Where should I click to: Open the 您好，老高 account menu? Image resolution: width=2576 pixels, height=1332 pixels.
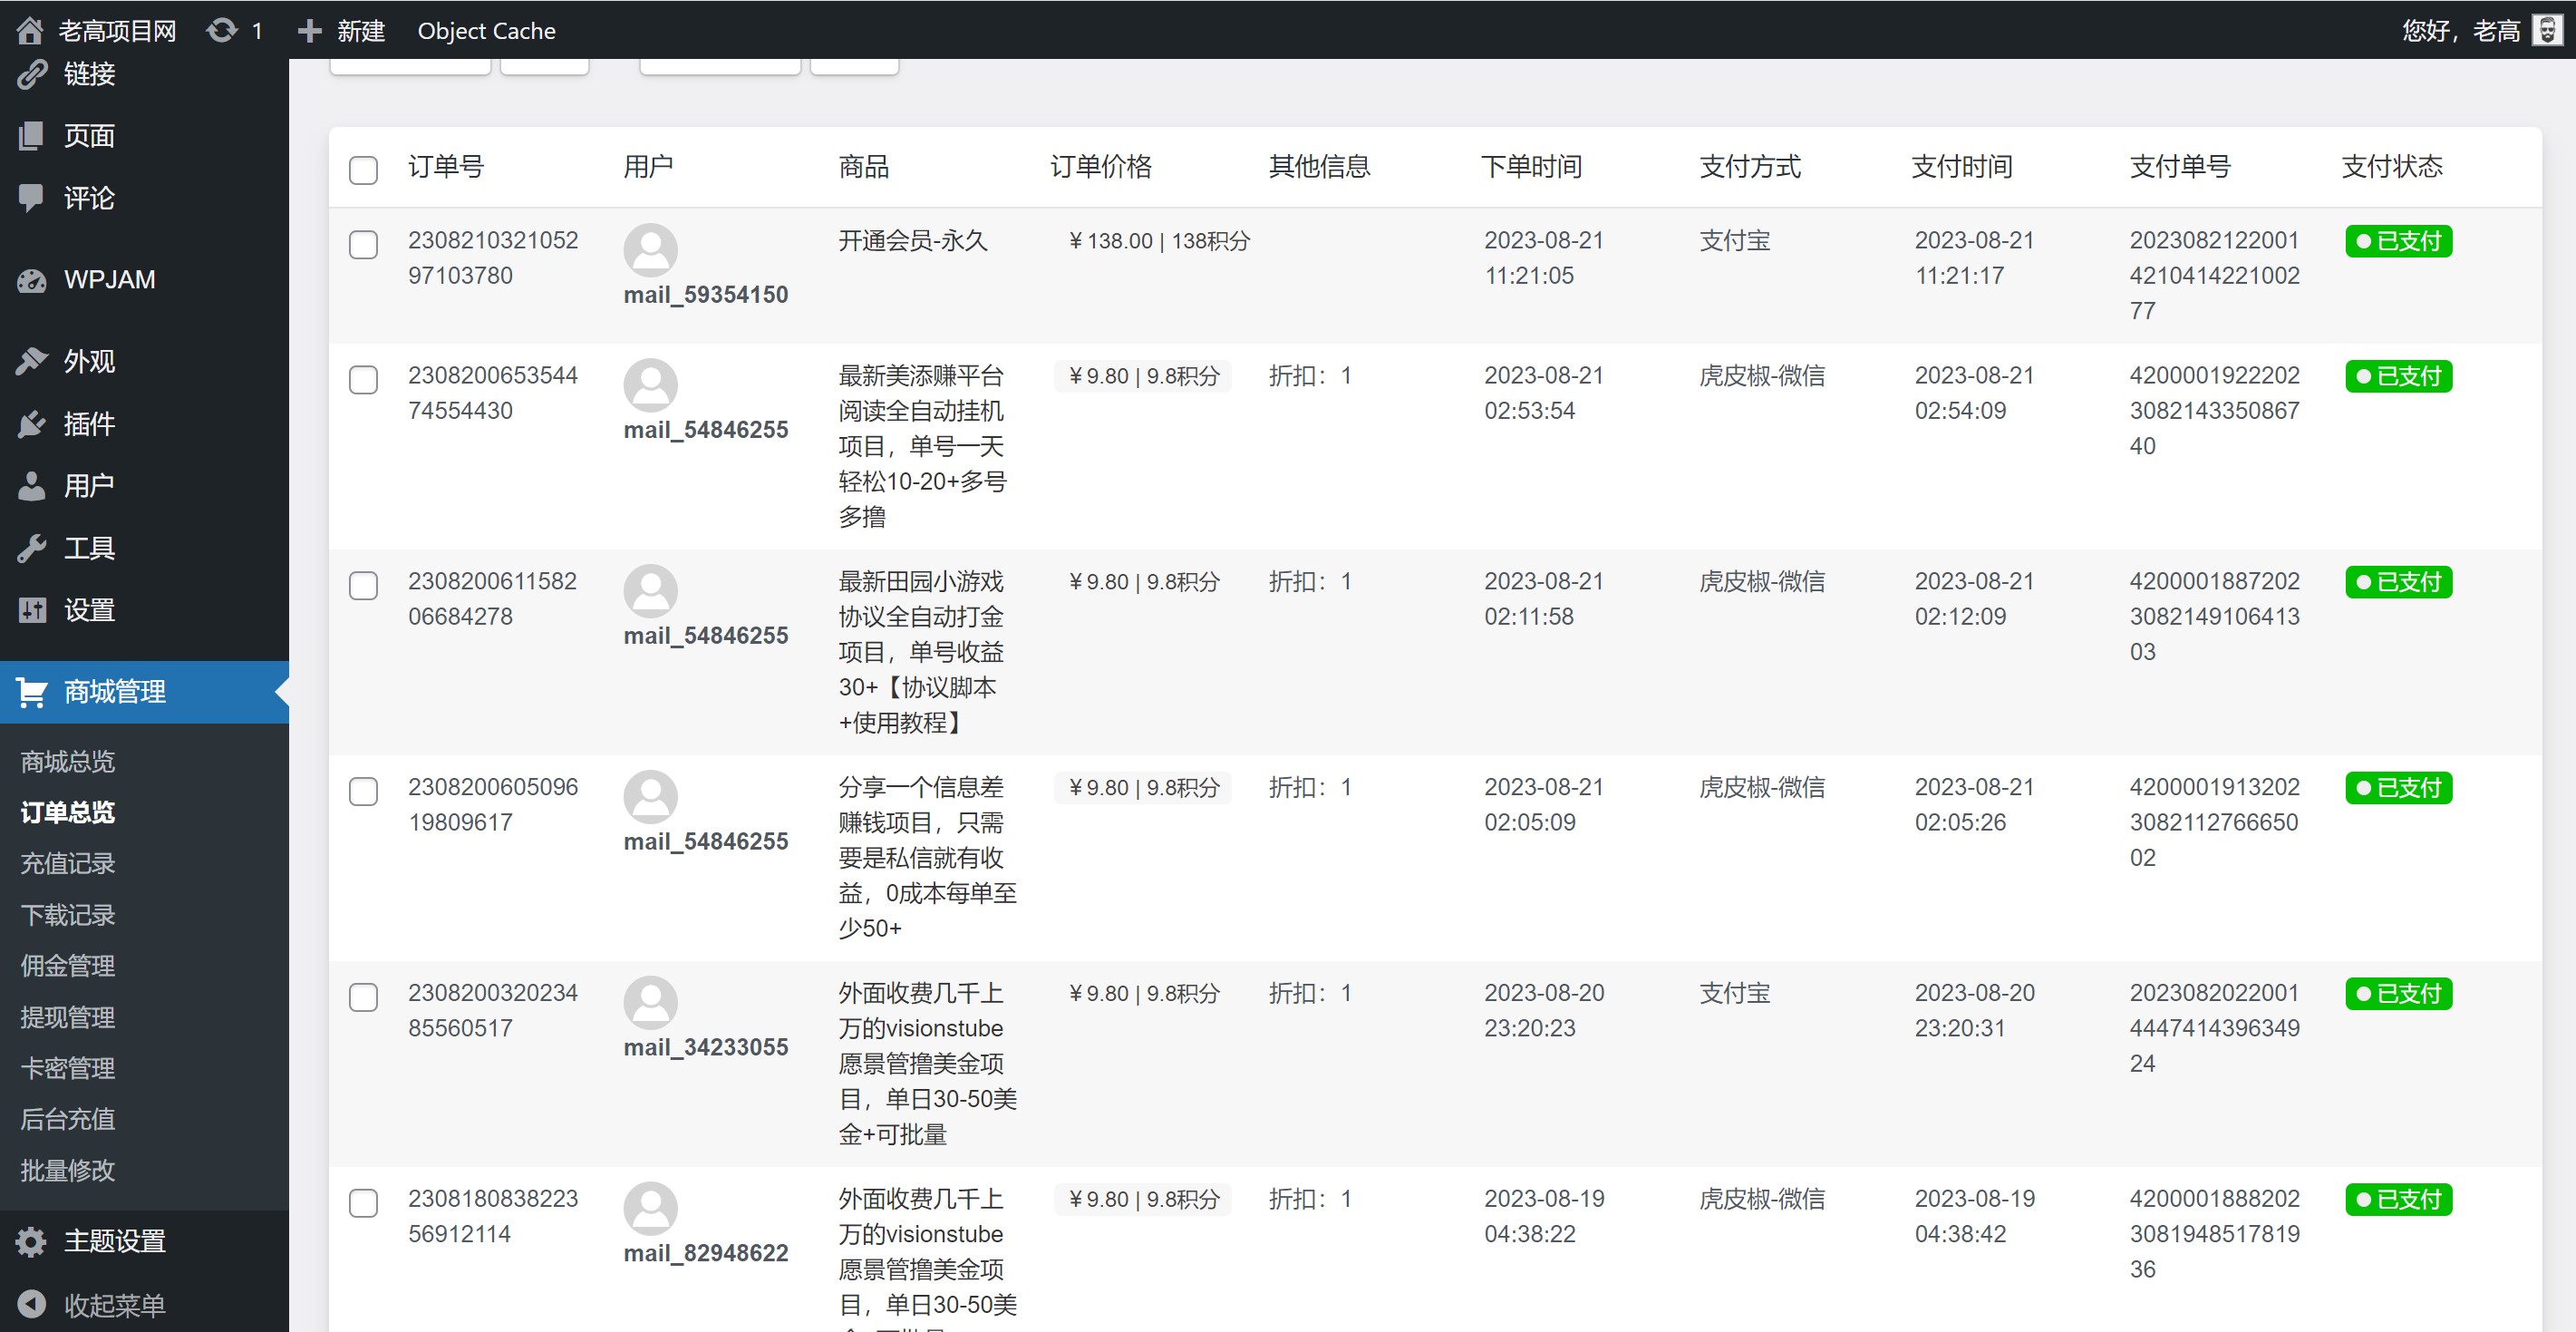click(2460, 31)
